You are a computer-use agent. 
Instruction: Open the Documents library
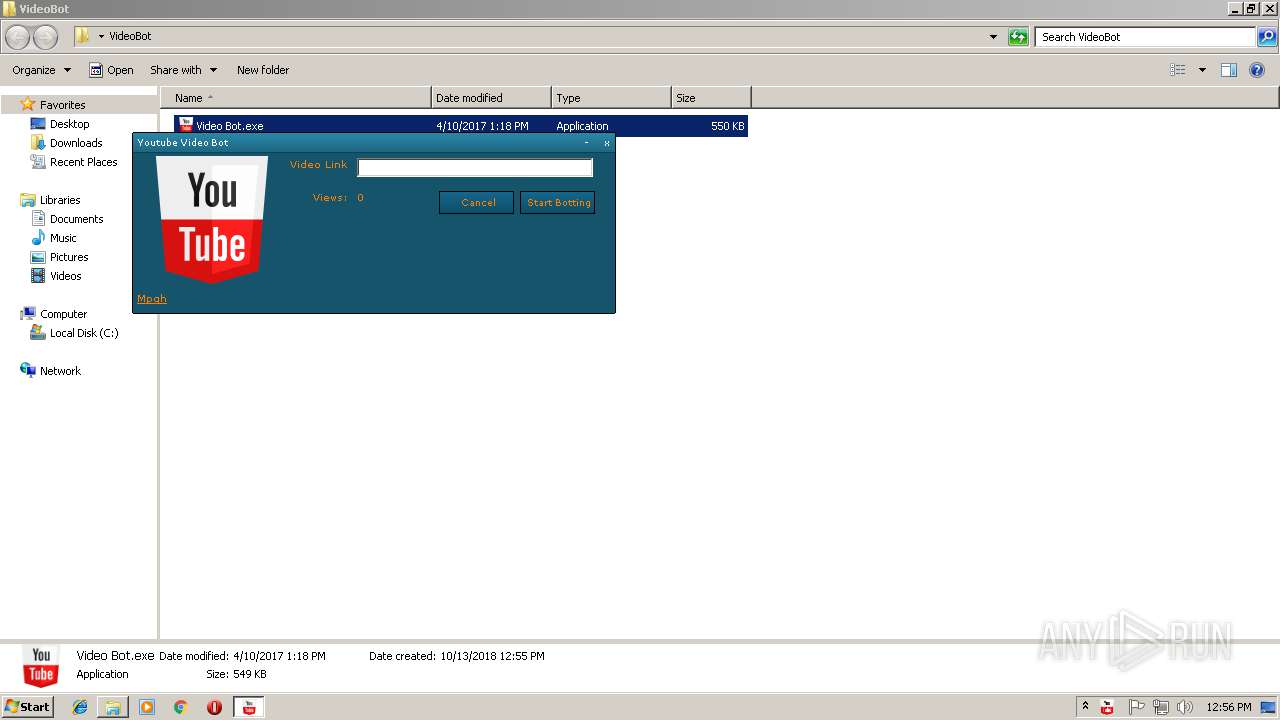[76, 219]
